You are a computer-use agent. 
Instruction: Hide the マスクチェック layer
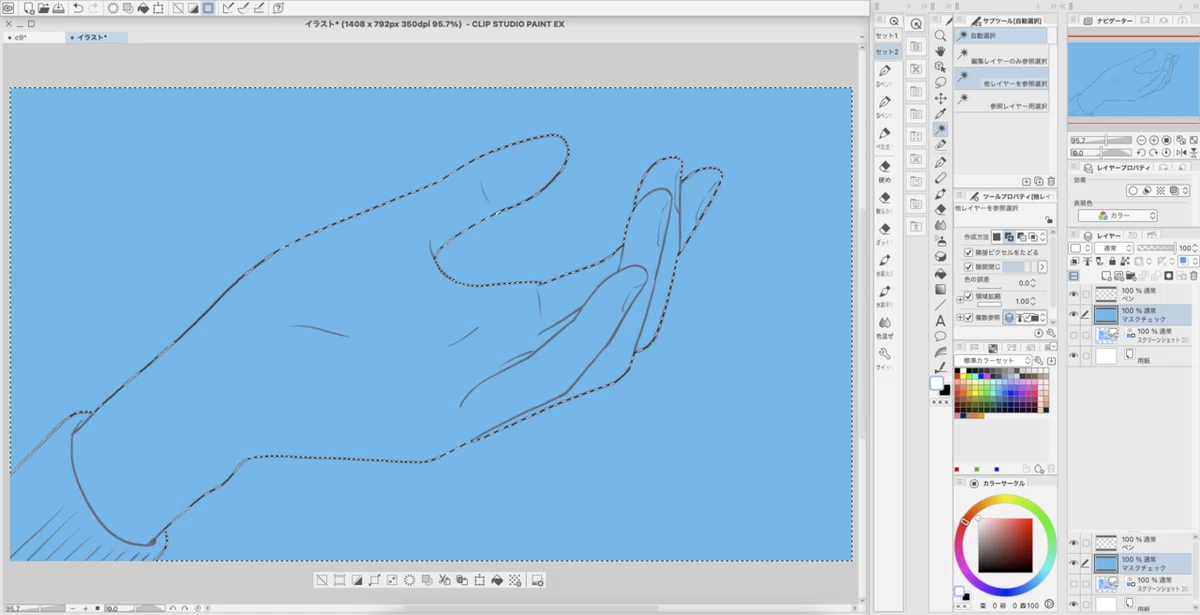point(1074,314)
